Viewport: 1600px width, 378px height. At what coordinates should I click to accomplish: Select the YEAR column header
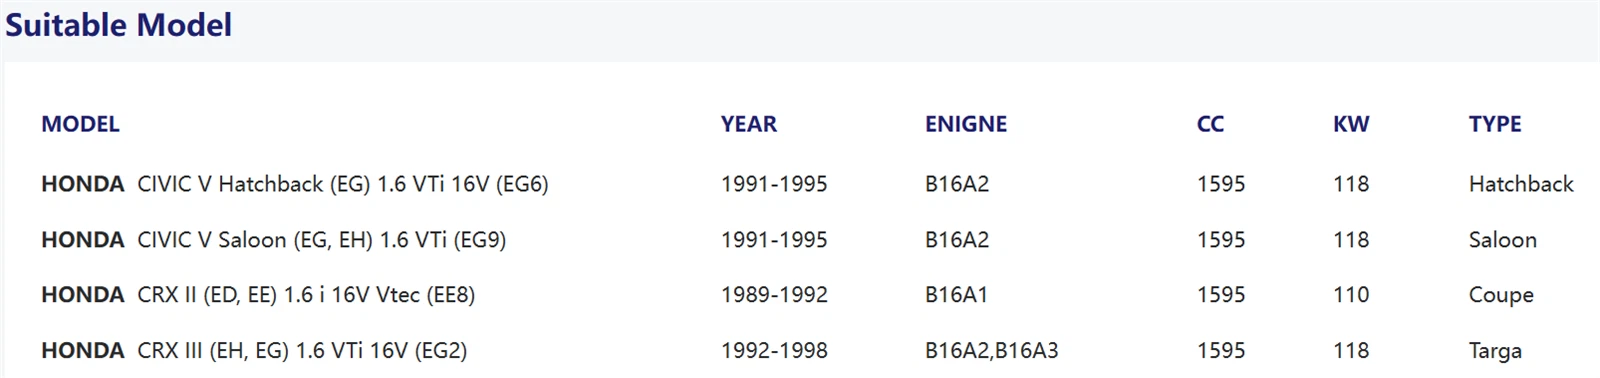748,124
